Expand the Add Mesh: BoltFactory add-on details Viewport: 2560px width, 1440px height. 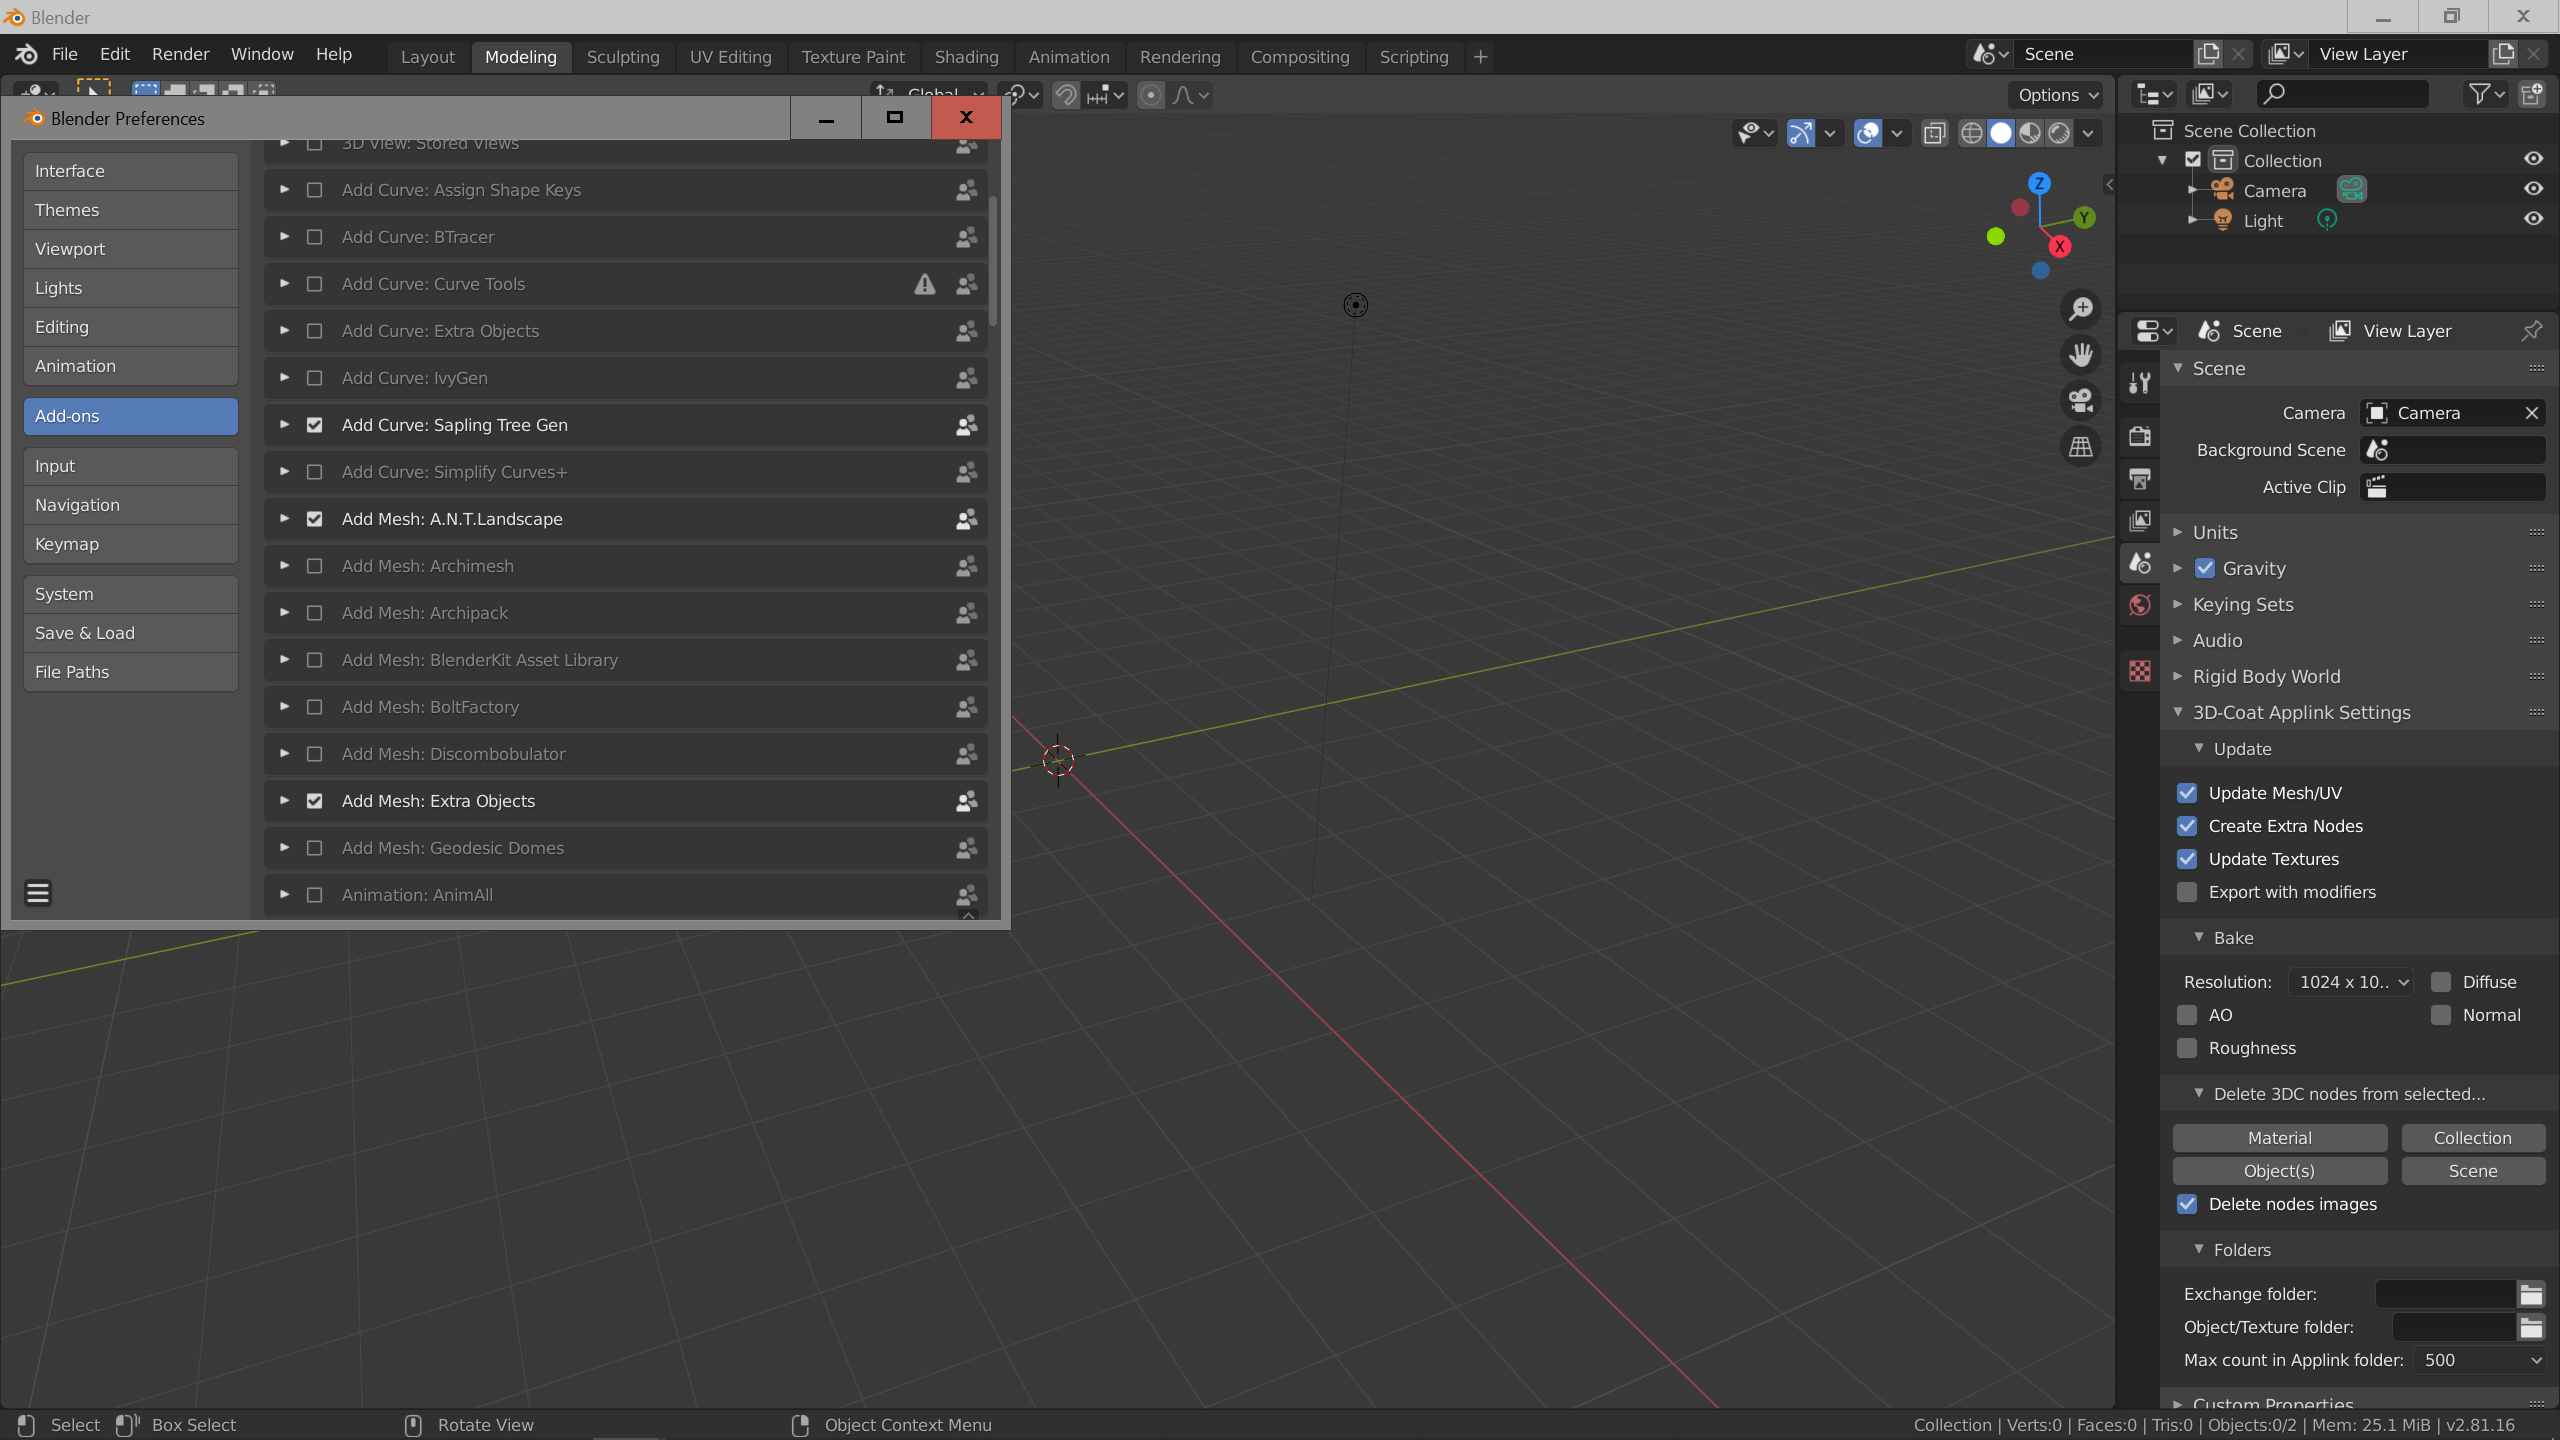tap(284, 707)
